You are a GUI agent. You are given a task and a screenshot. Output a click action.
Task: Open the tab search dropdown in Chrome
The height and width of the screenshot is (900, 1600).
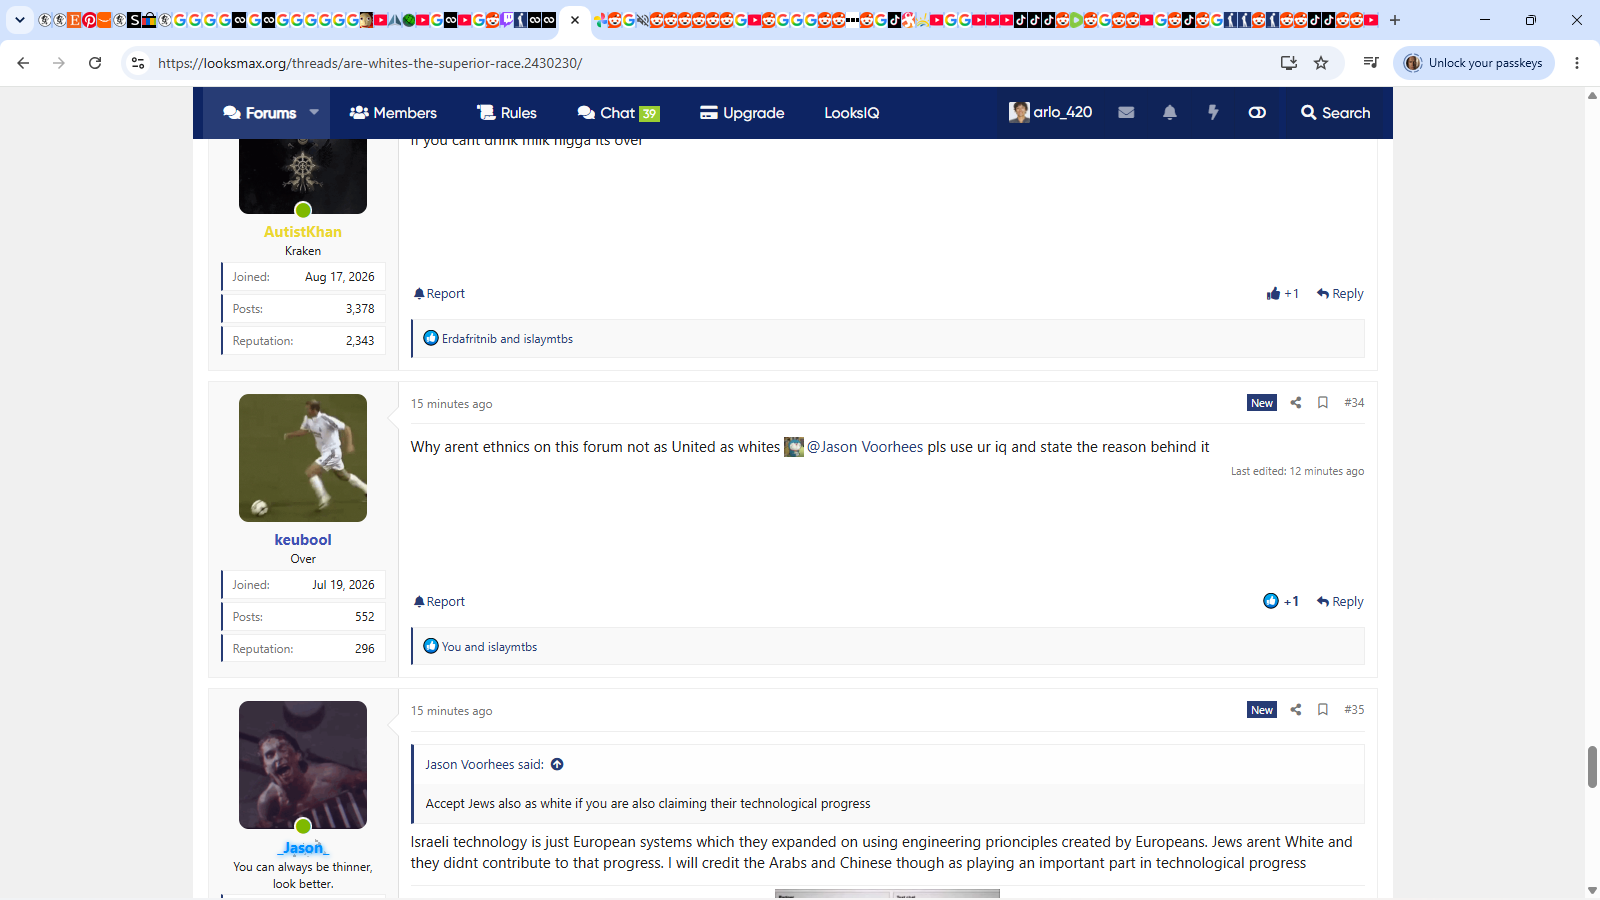tap(19, 20)
